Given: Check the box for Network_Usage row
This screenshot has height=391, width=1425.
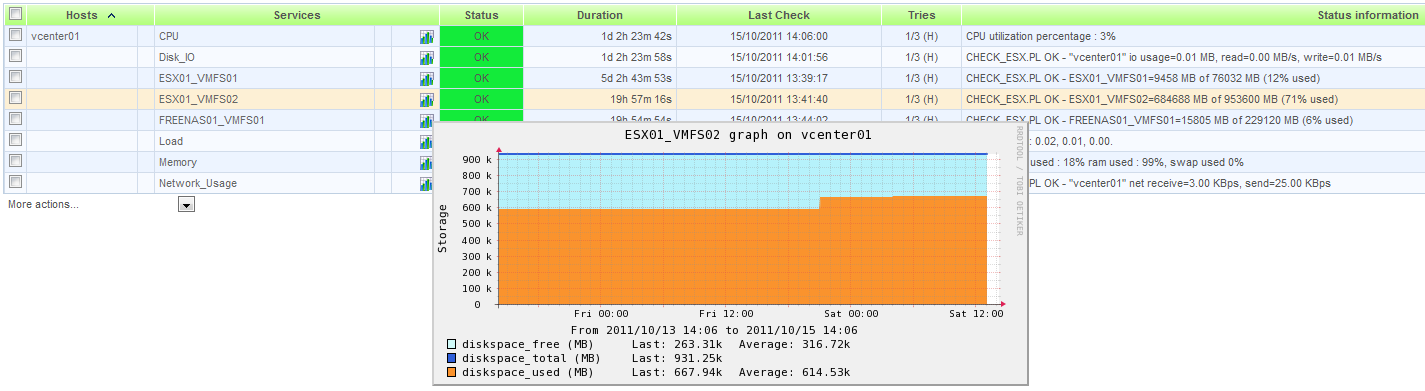Looking at the screenshot, I should point(15,182).
